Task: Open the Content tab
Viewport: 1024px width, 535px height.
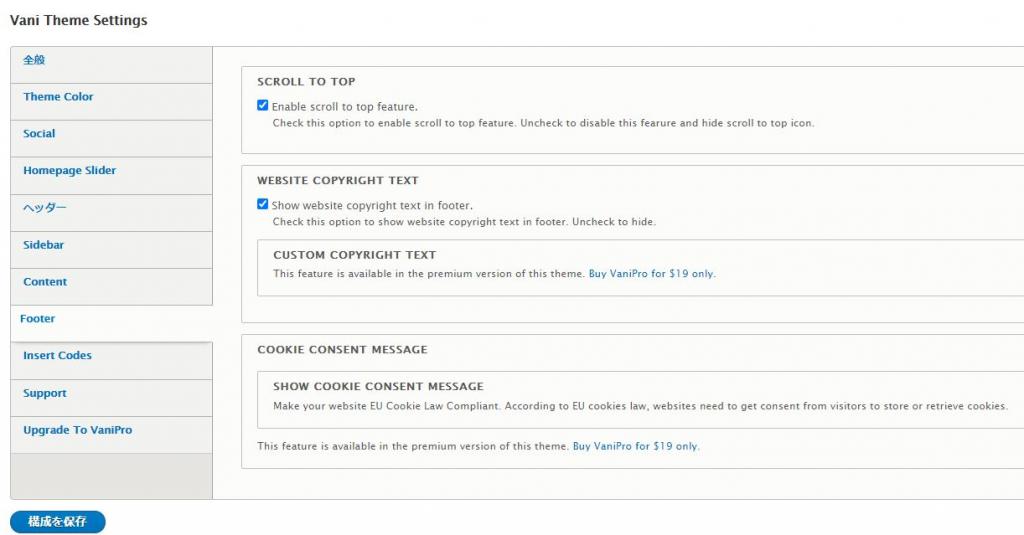Action: (111, 286)
